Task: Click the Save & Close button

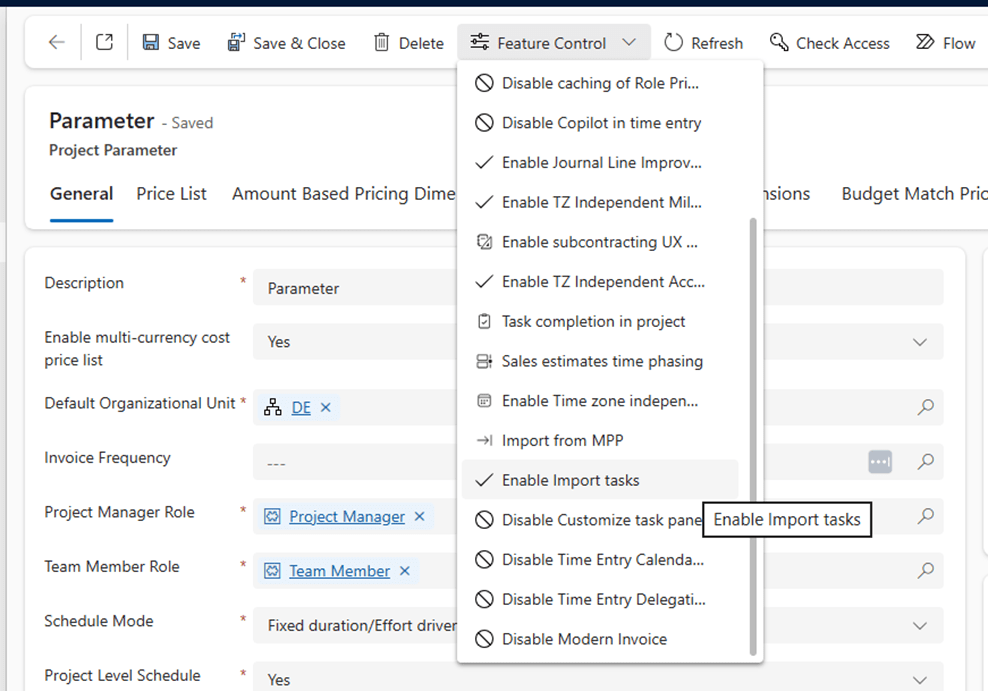Action: (x=287, y=43)
